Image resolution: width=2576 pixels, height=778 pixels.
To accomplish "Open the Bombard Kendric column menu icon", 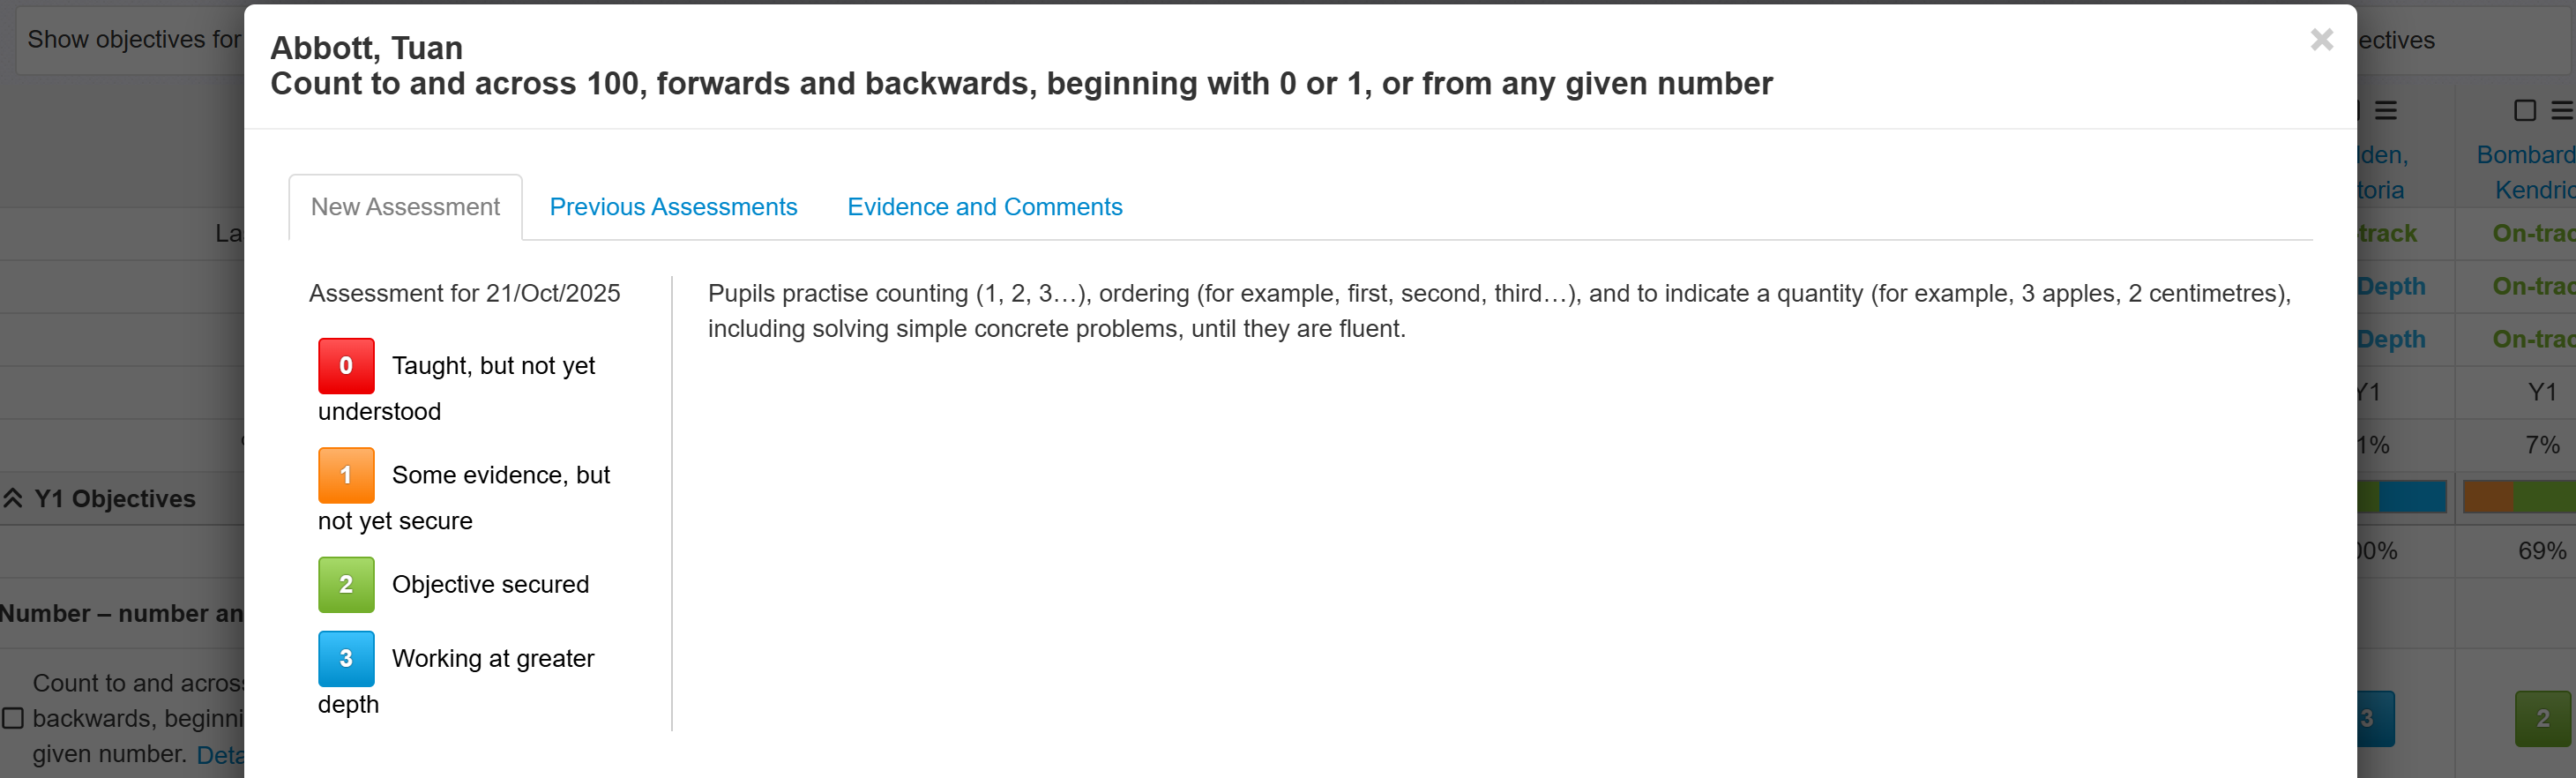I will point(2561,110).
